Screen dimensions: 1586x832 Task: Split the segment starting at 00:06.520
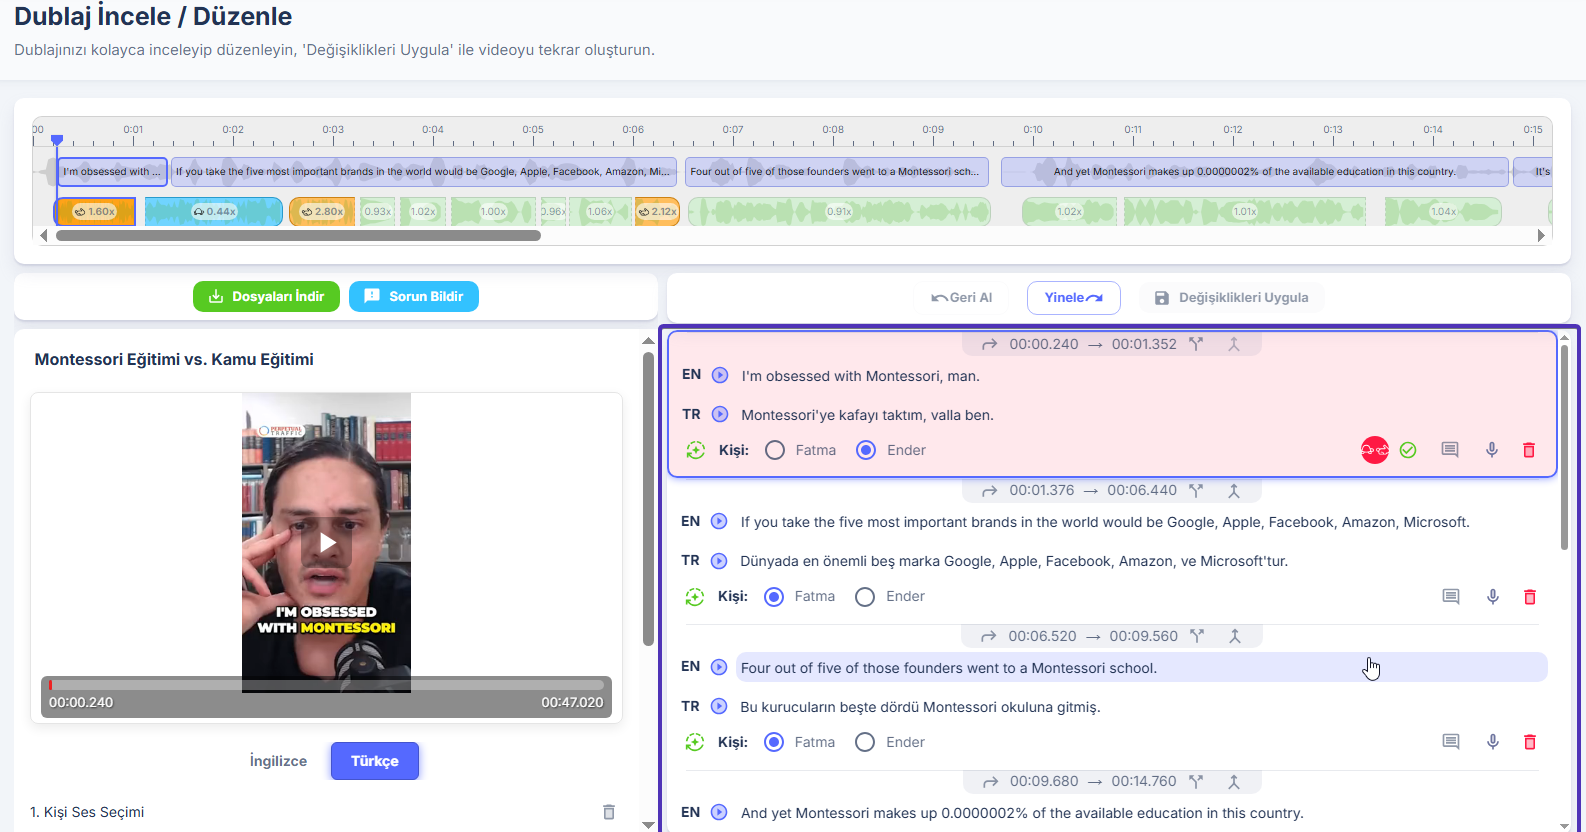pyautogui.click(x=1197, y=636)
